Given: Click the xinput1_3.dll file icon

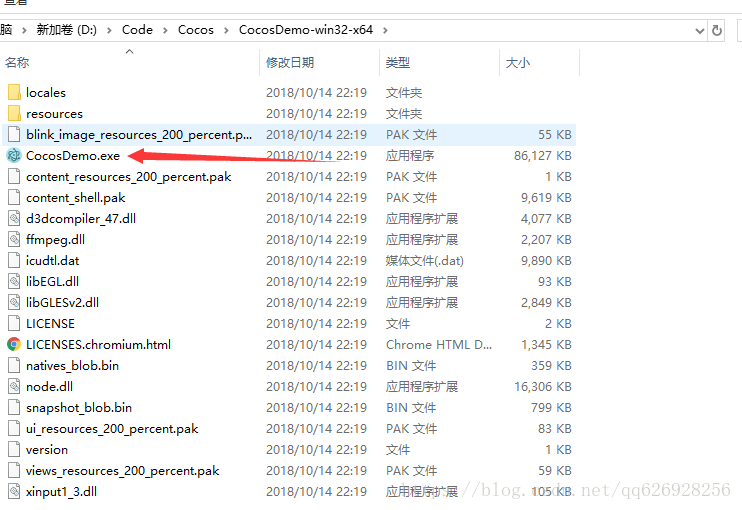Looking at the screenshot, I should click(x=14, y=491).
